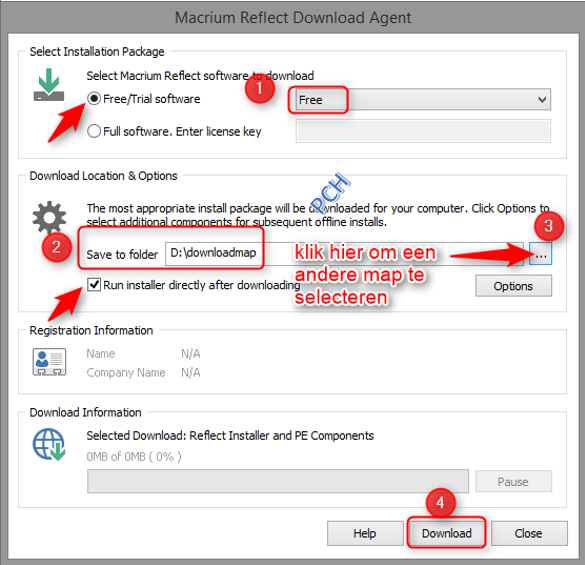
Task: Click the globe download information icon
Action: coord(49,444)
